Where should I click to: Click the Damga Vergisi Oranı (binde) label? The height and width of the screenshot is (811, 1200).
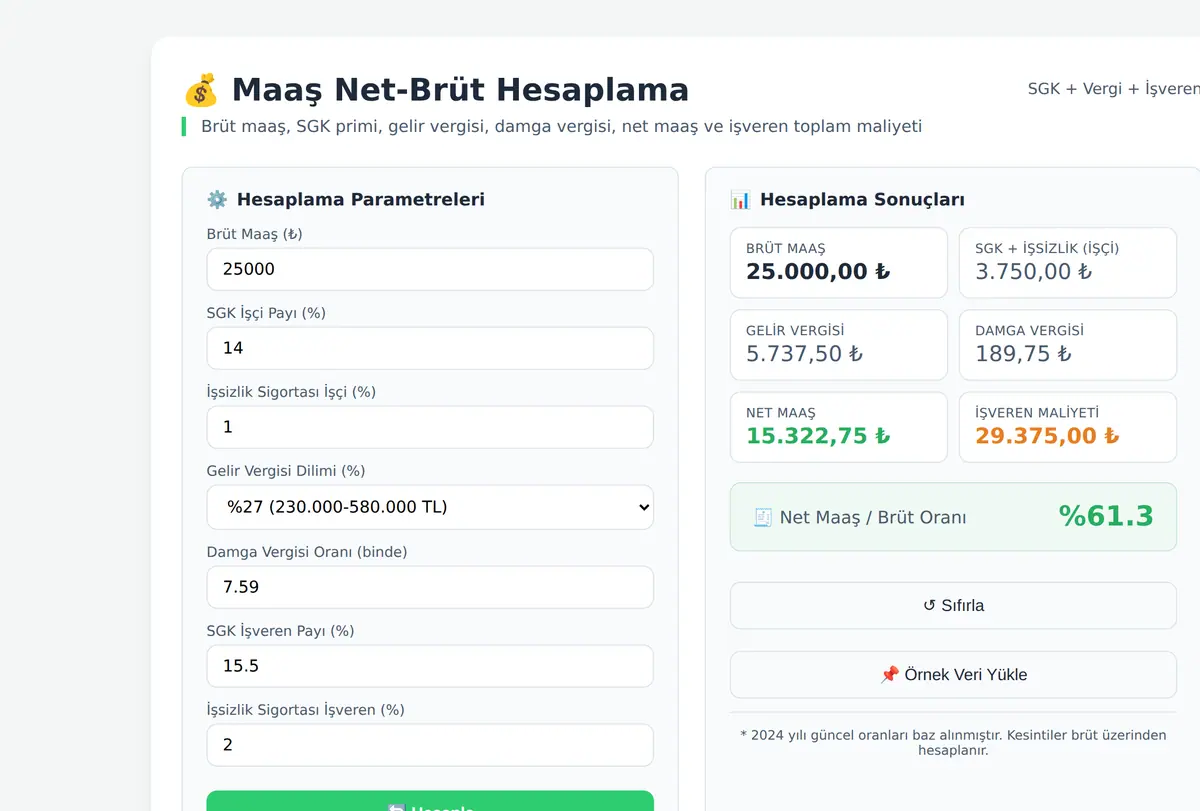click(x=307, y=552)
